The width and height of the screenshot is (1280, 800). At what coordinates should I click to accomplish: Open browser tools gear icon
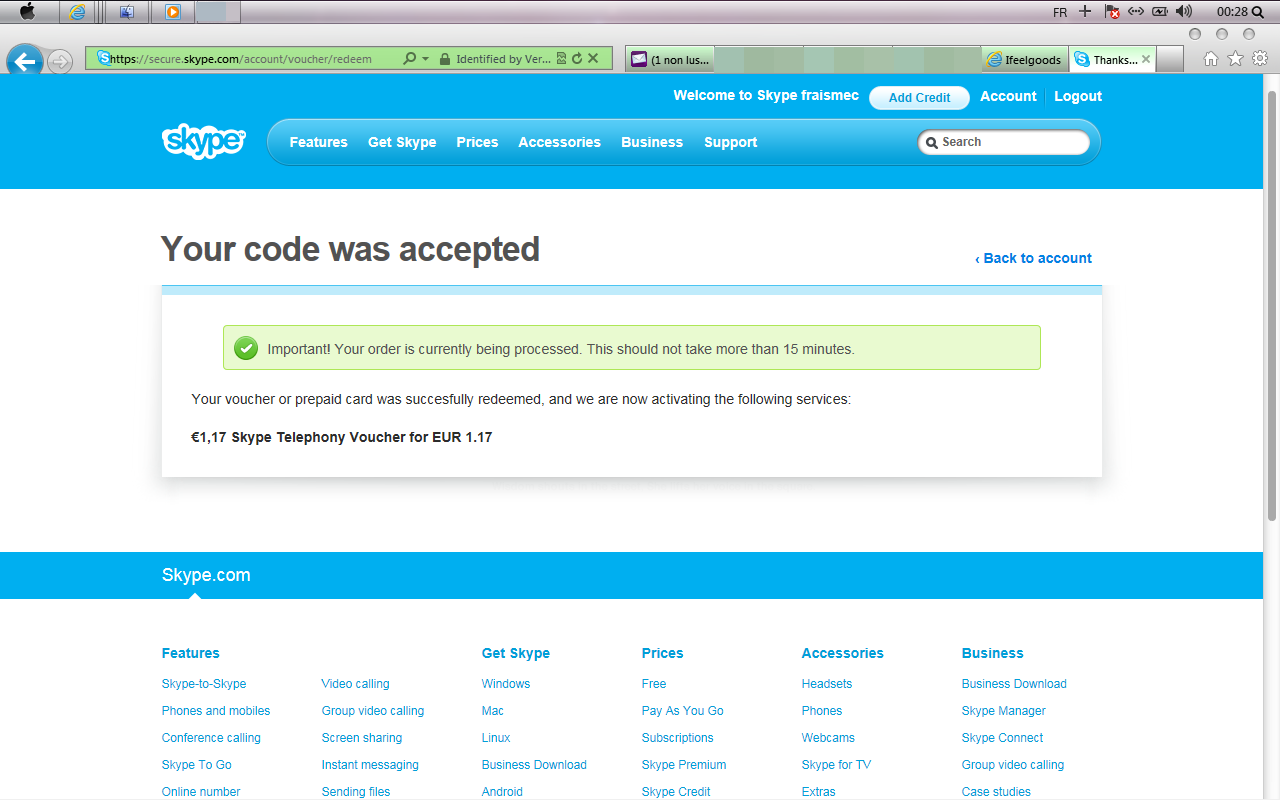1260,59
